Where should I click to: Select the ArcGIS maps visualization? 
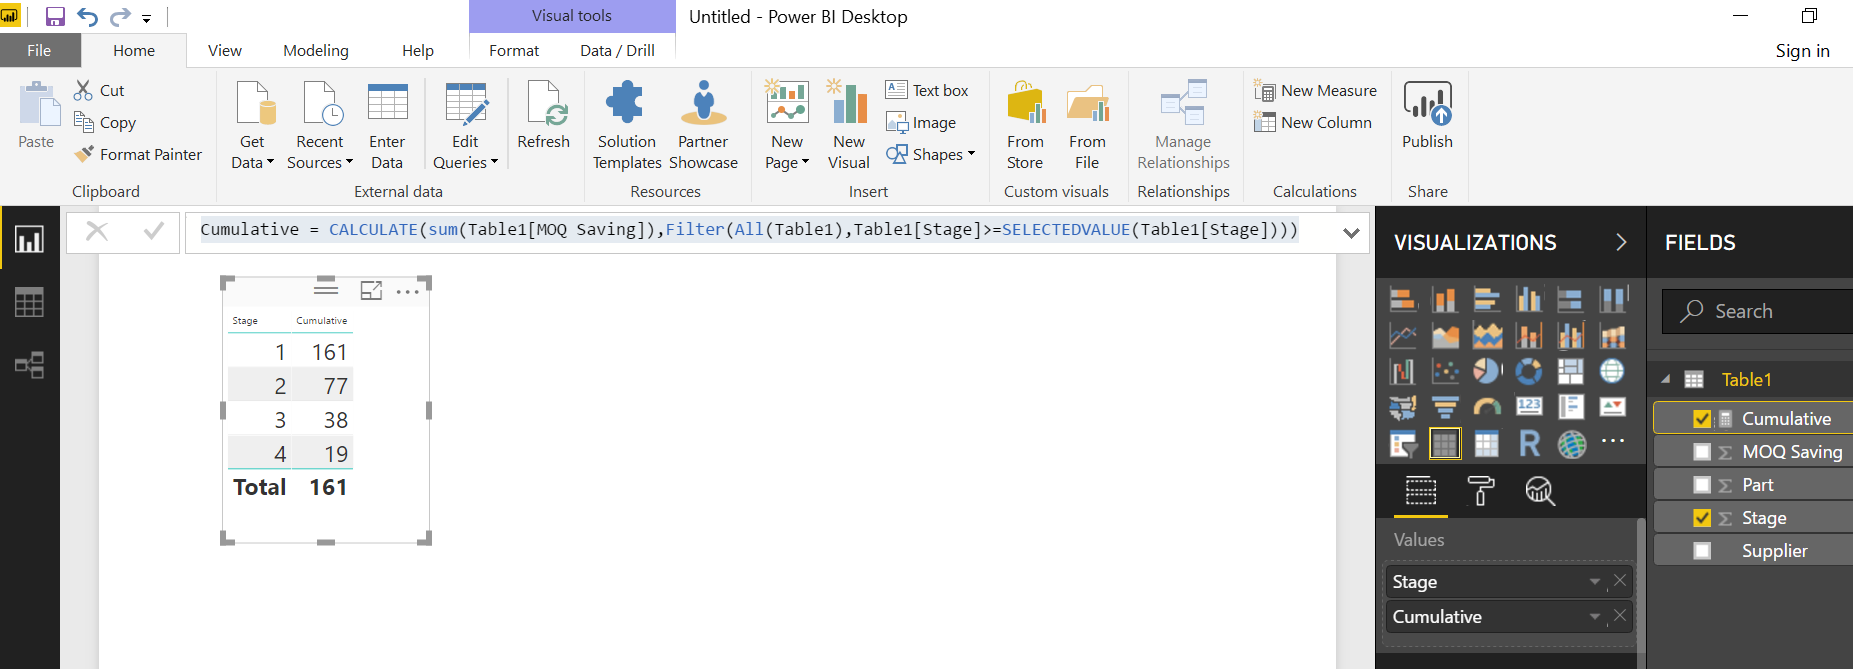1570,444
